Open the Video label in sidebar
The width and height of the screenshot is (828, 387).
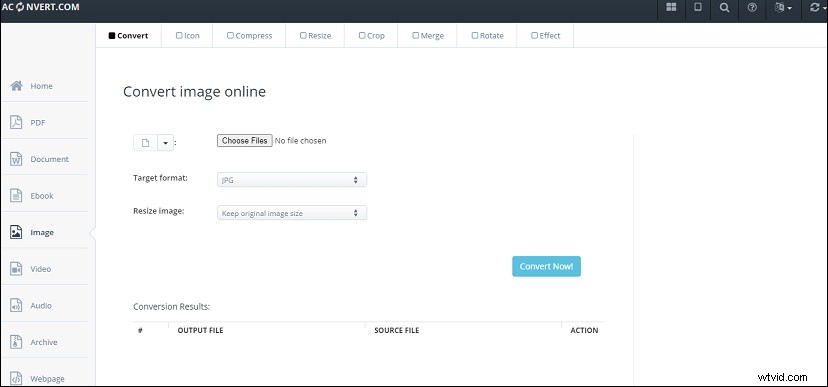click(x=41, y=269)
